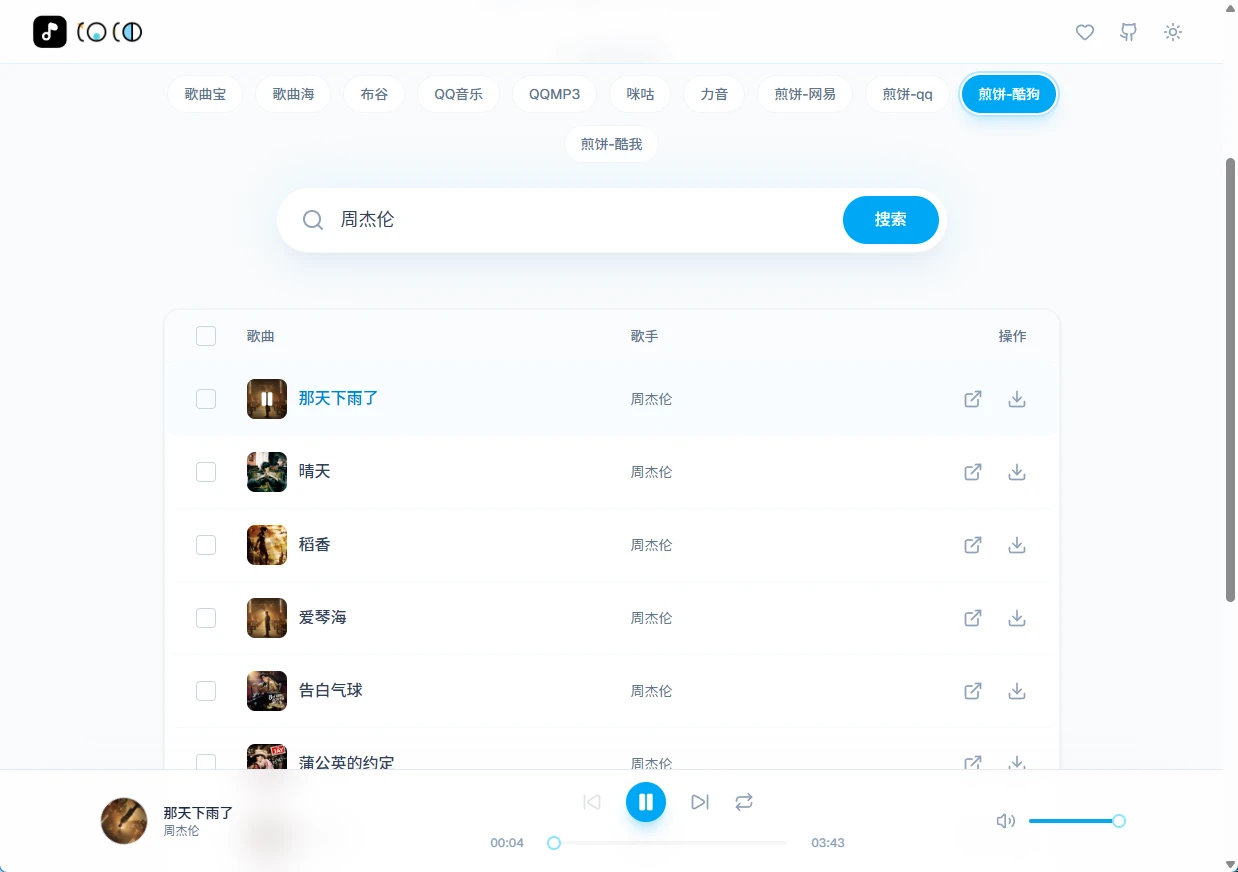Download the song 告白气球
Screen dimensions: 1238x872
tap(1017, 691)
